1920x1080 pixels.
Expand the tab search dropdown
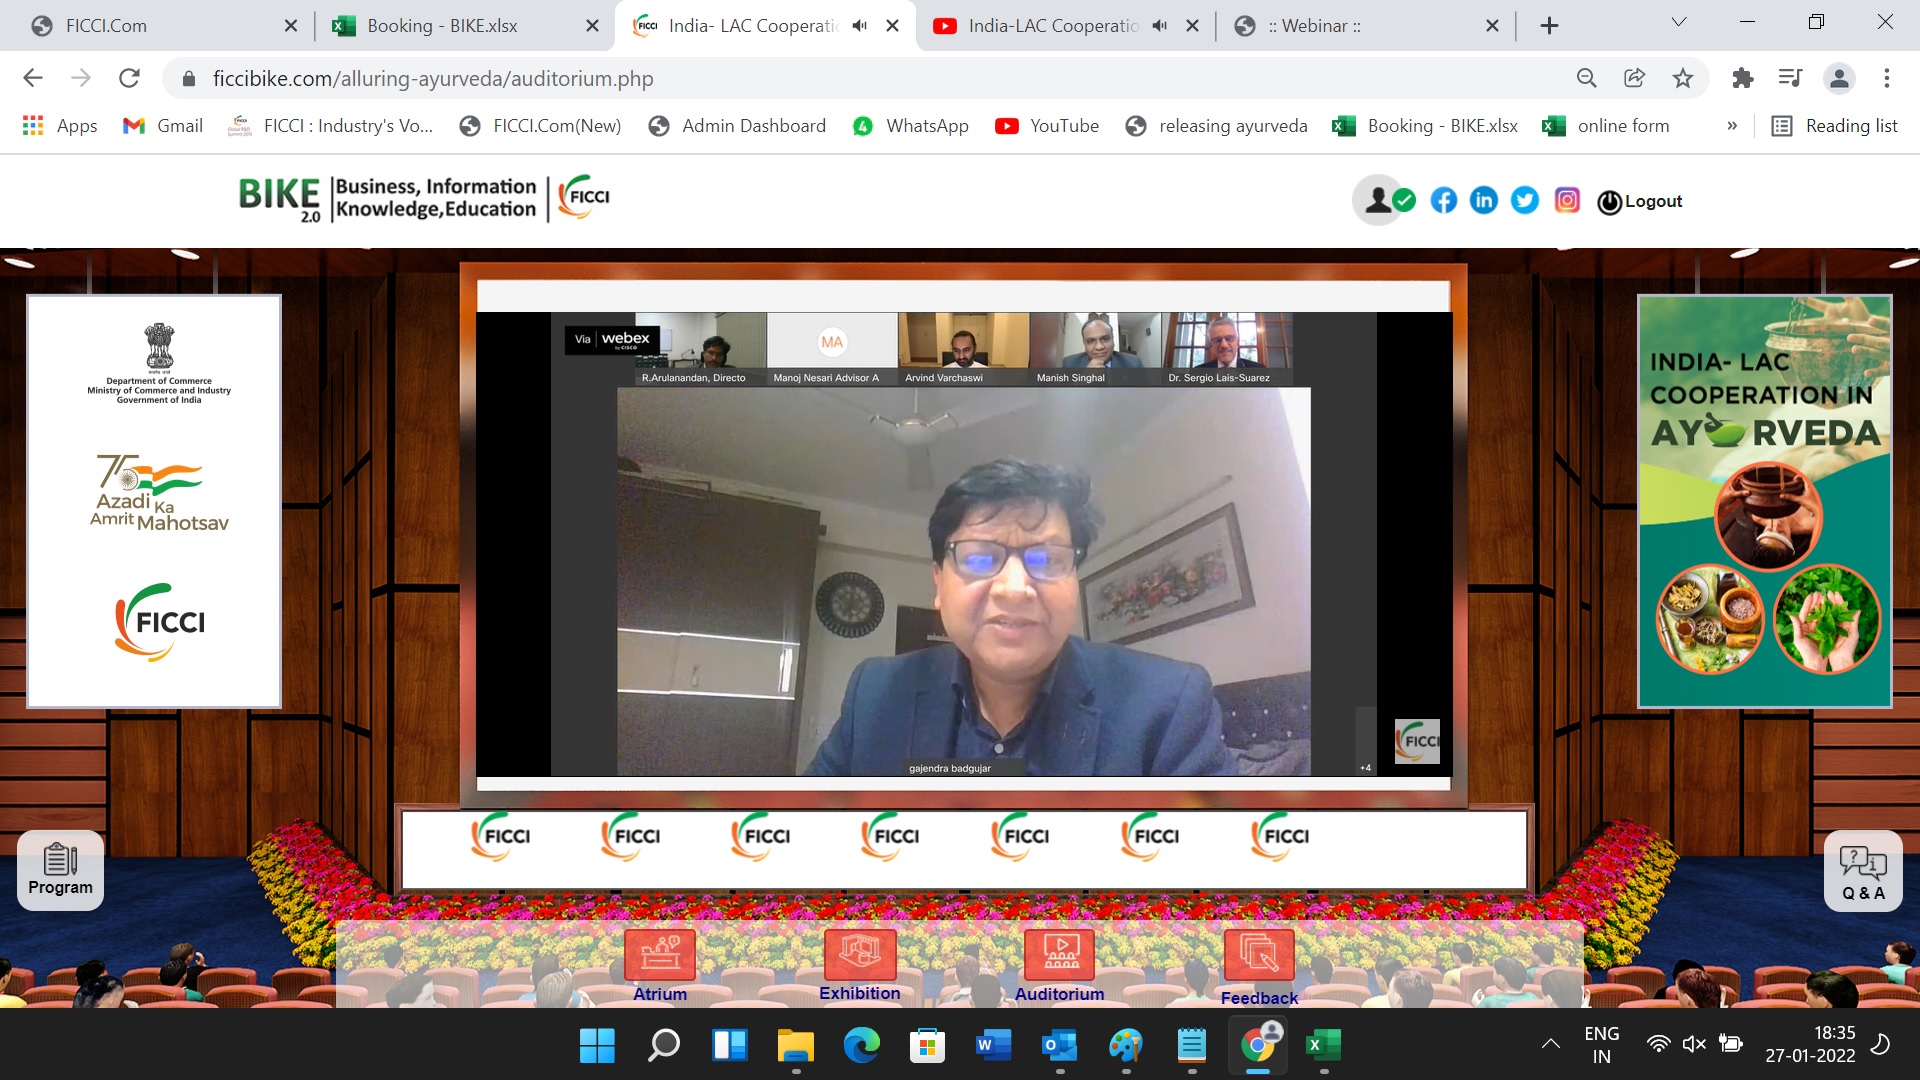pyautogui.click(x=1679, y=22)
